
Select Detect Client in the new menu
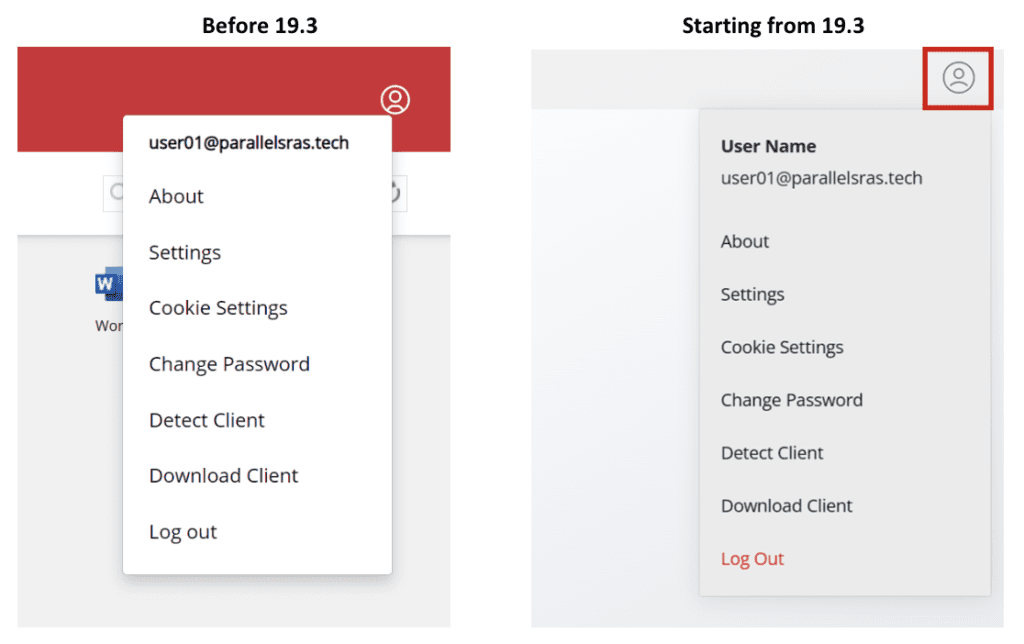point(771,453)
